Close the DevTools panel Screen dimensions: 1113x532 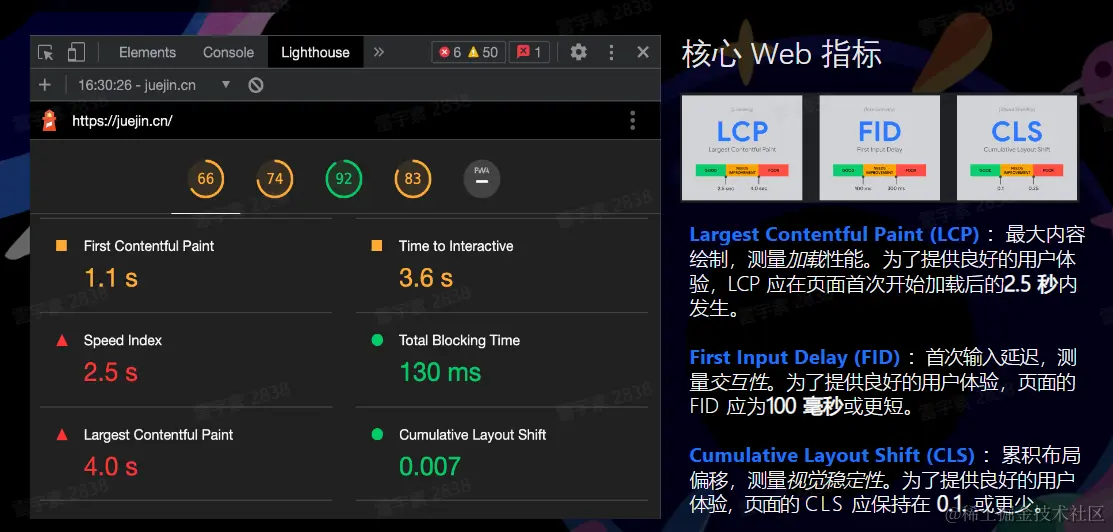coord(643,52)
